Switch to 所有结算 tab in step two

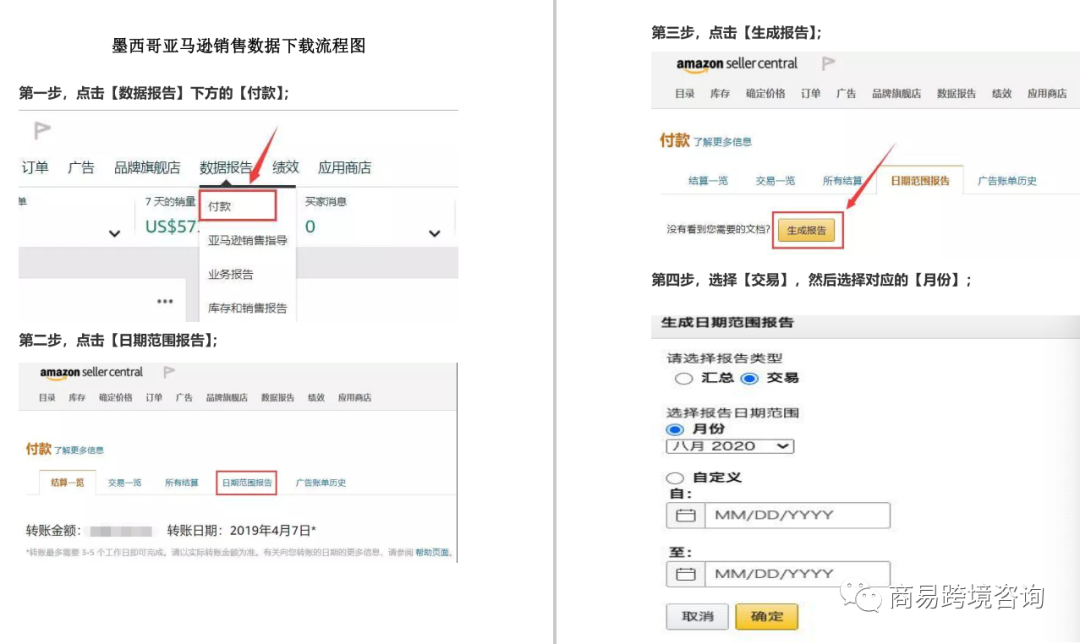pyautogui.click(x=181, y=483)
